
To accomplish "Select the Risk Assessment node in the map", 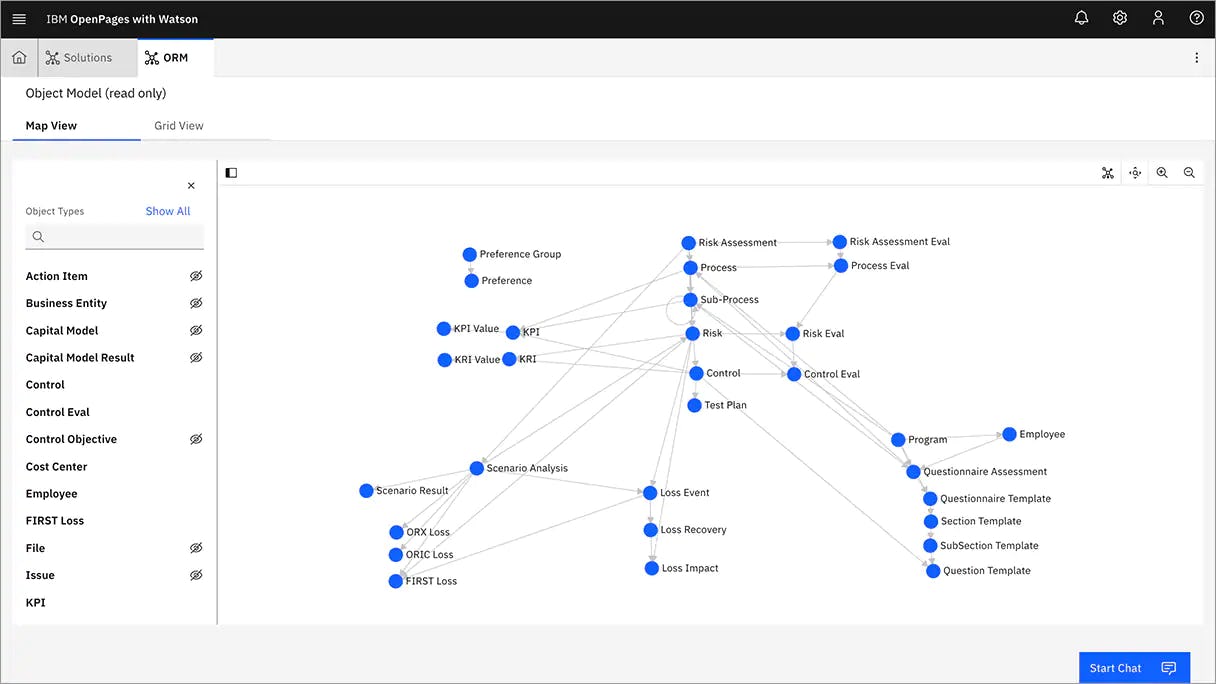I will (x=688, y=242).
